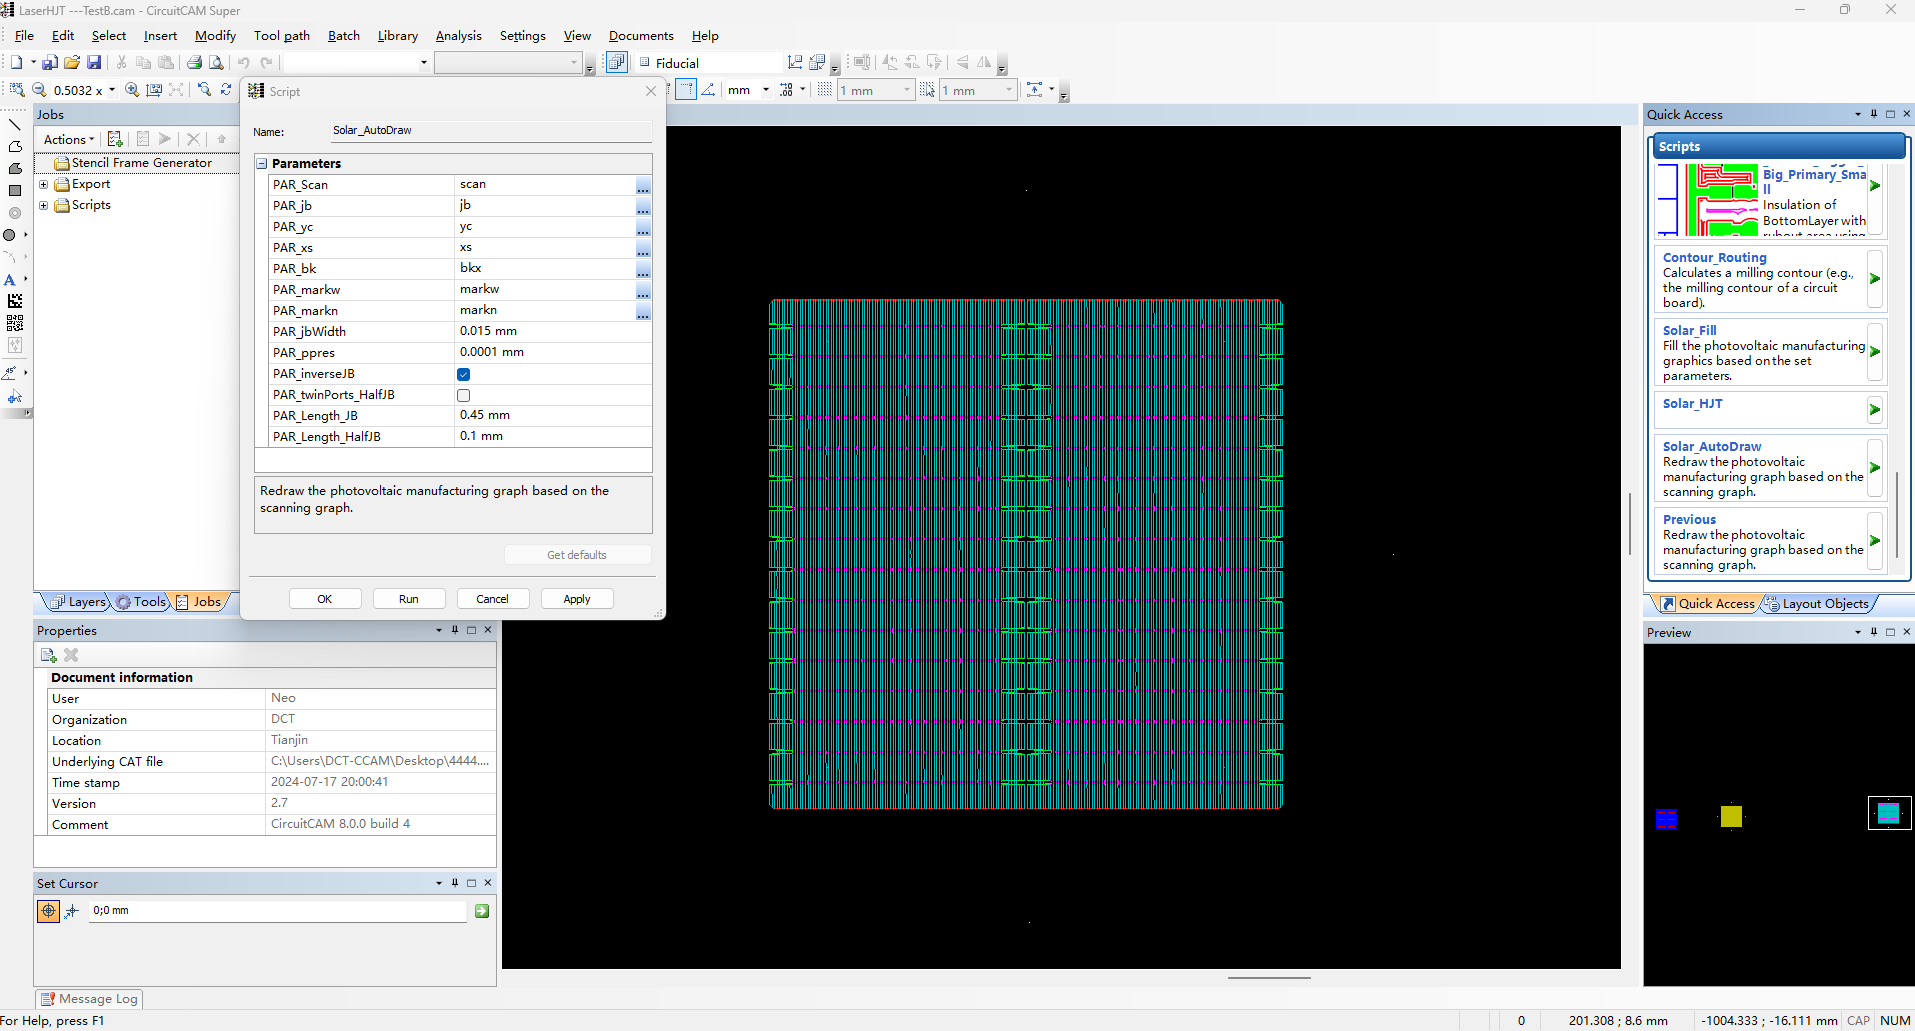This screenshot has width=1915, height=1031.
Task: Click the add job icon in Jobs panel
Action: click(x=115, y=139)
